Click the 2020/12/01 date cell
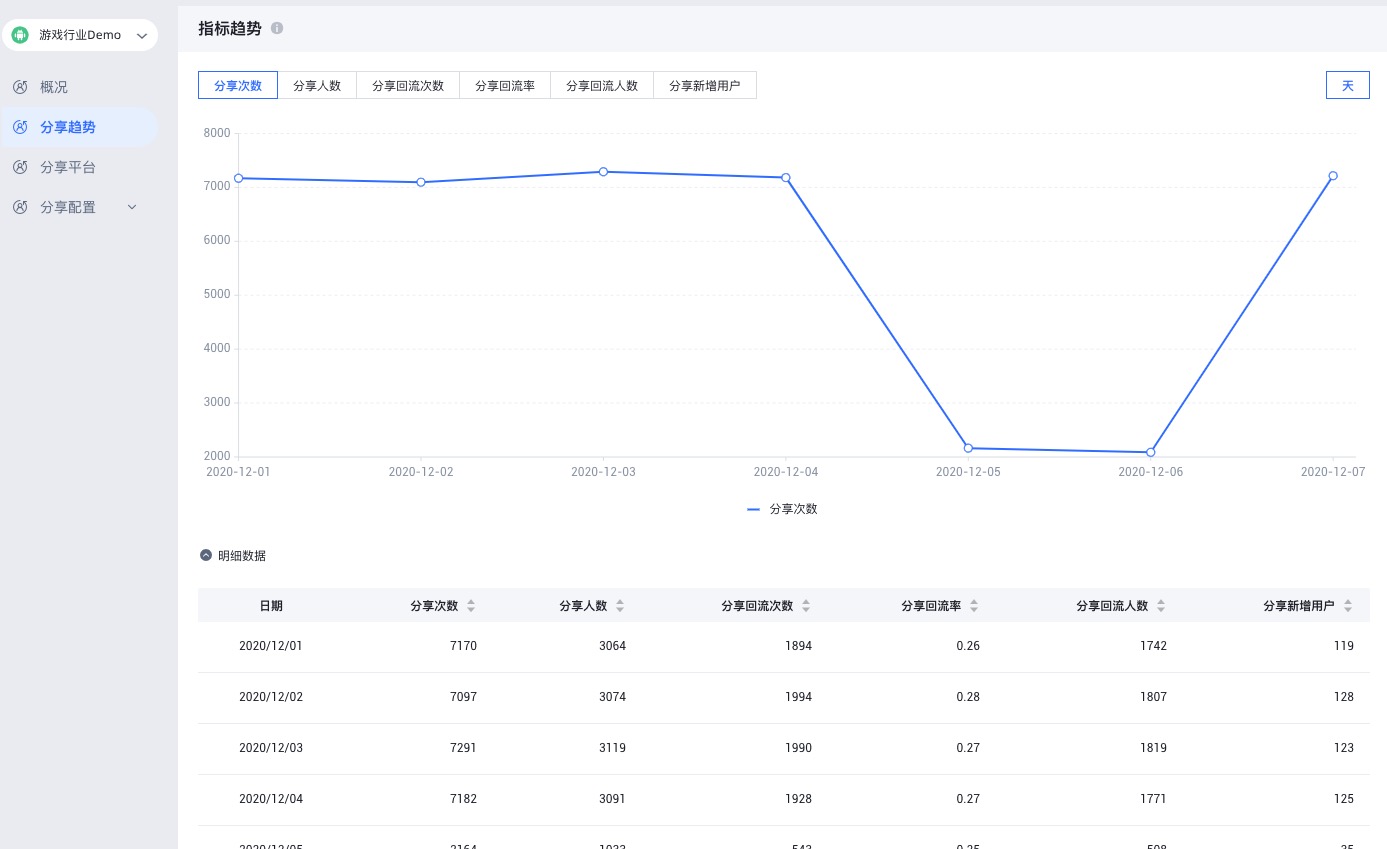The width and height of the screenshot is (1387, 849). pyautogui.click(x=271, y=646)
